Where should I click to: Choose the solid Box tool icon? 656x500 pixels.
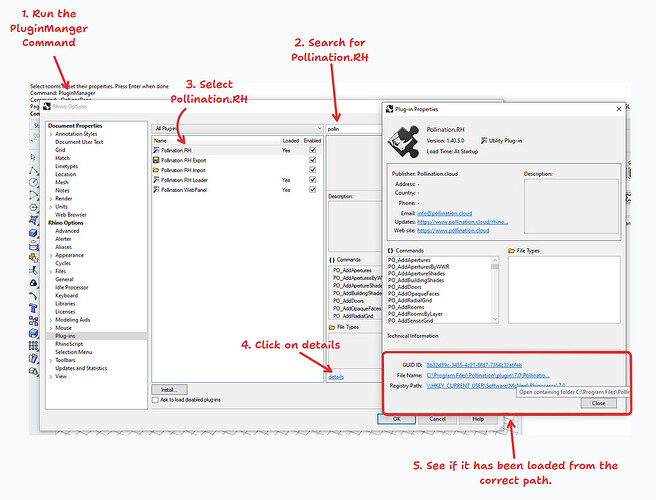[x=33, y=233]
